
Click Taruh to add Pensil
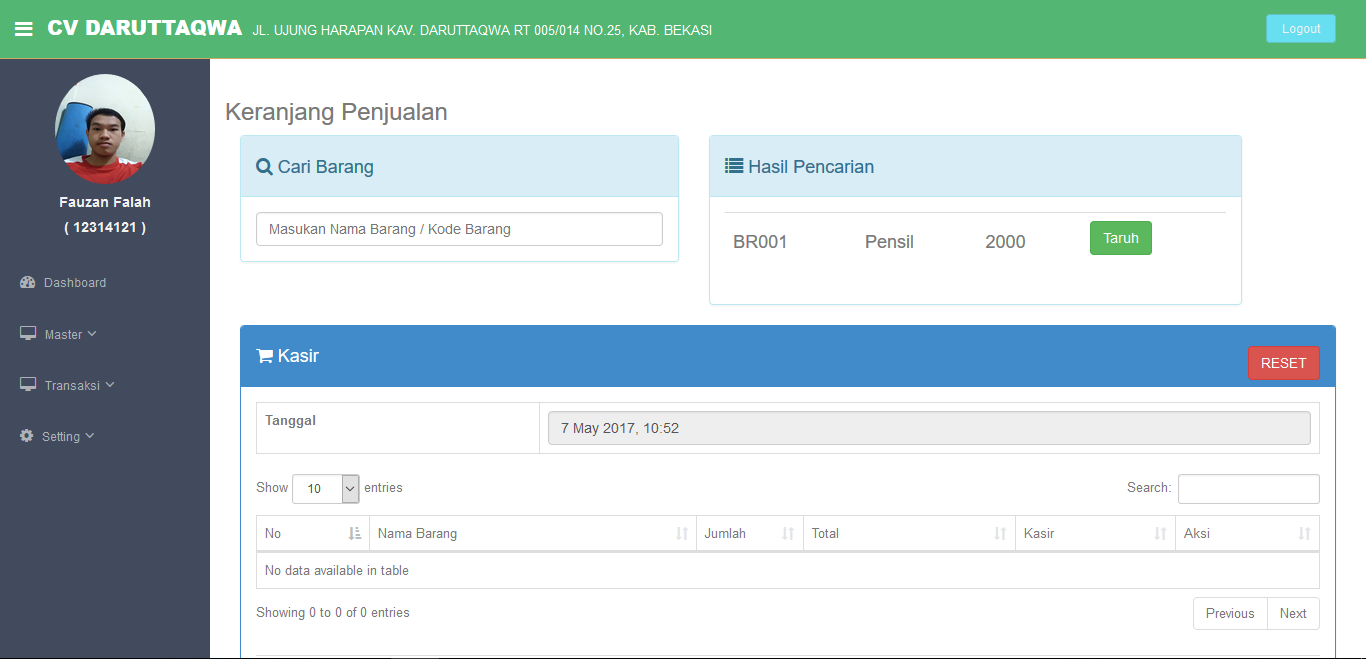1120,238
